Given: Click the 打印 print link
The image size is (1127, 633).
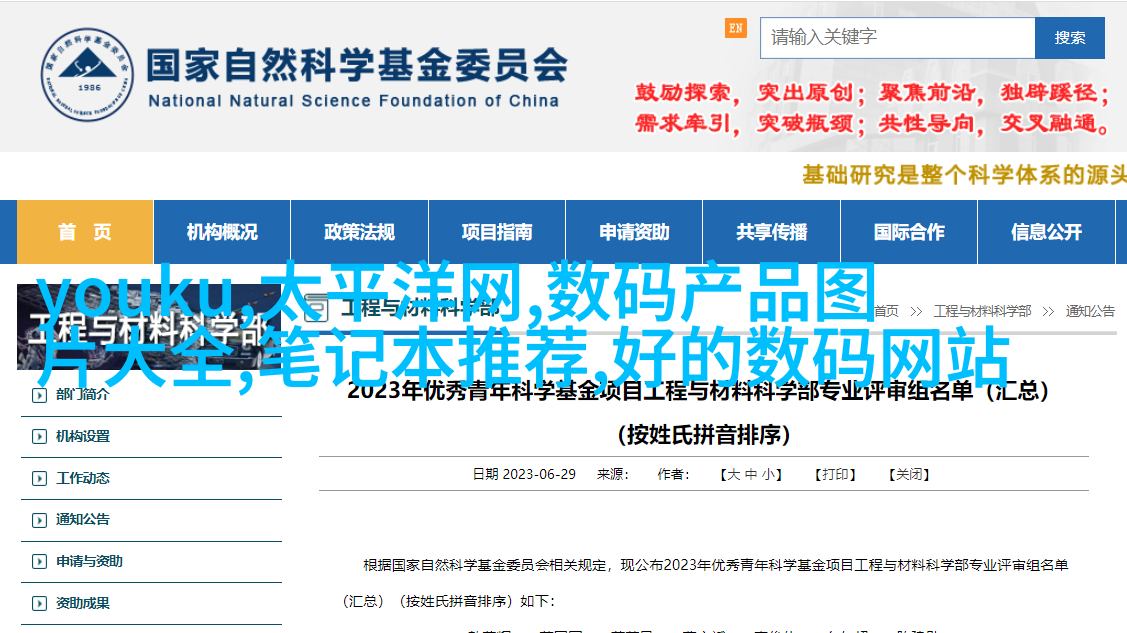Looking at the screenshot, I should point(835,474).
